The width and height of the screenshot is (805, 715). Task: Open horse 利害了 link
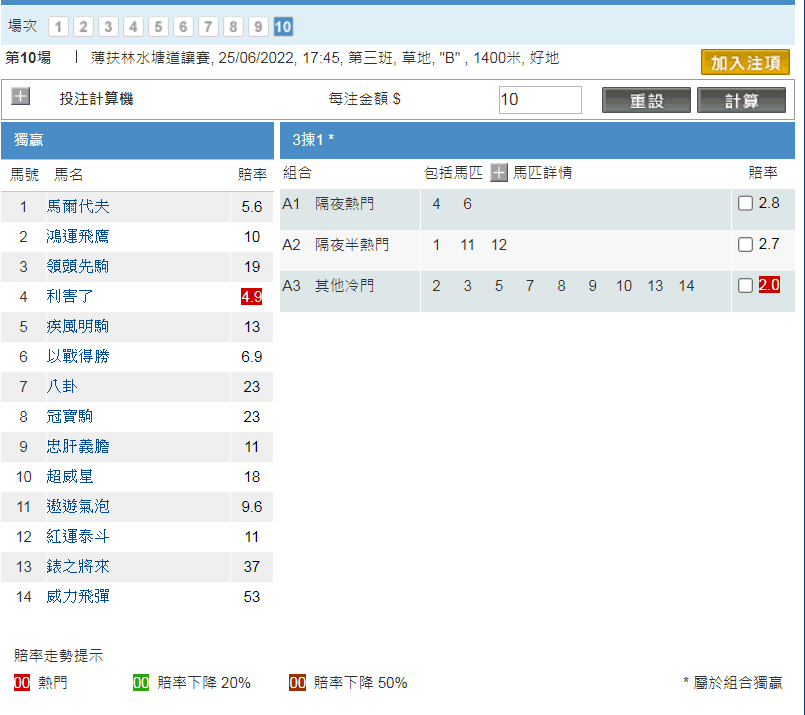coord(70,297)
